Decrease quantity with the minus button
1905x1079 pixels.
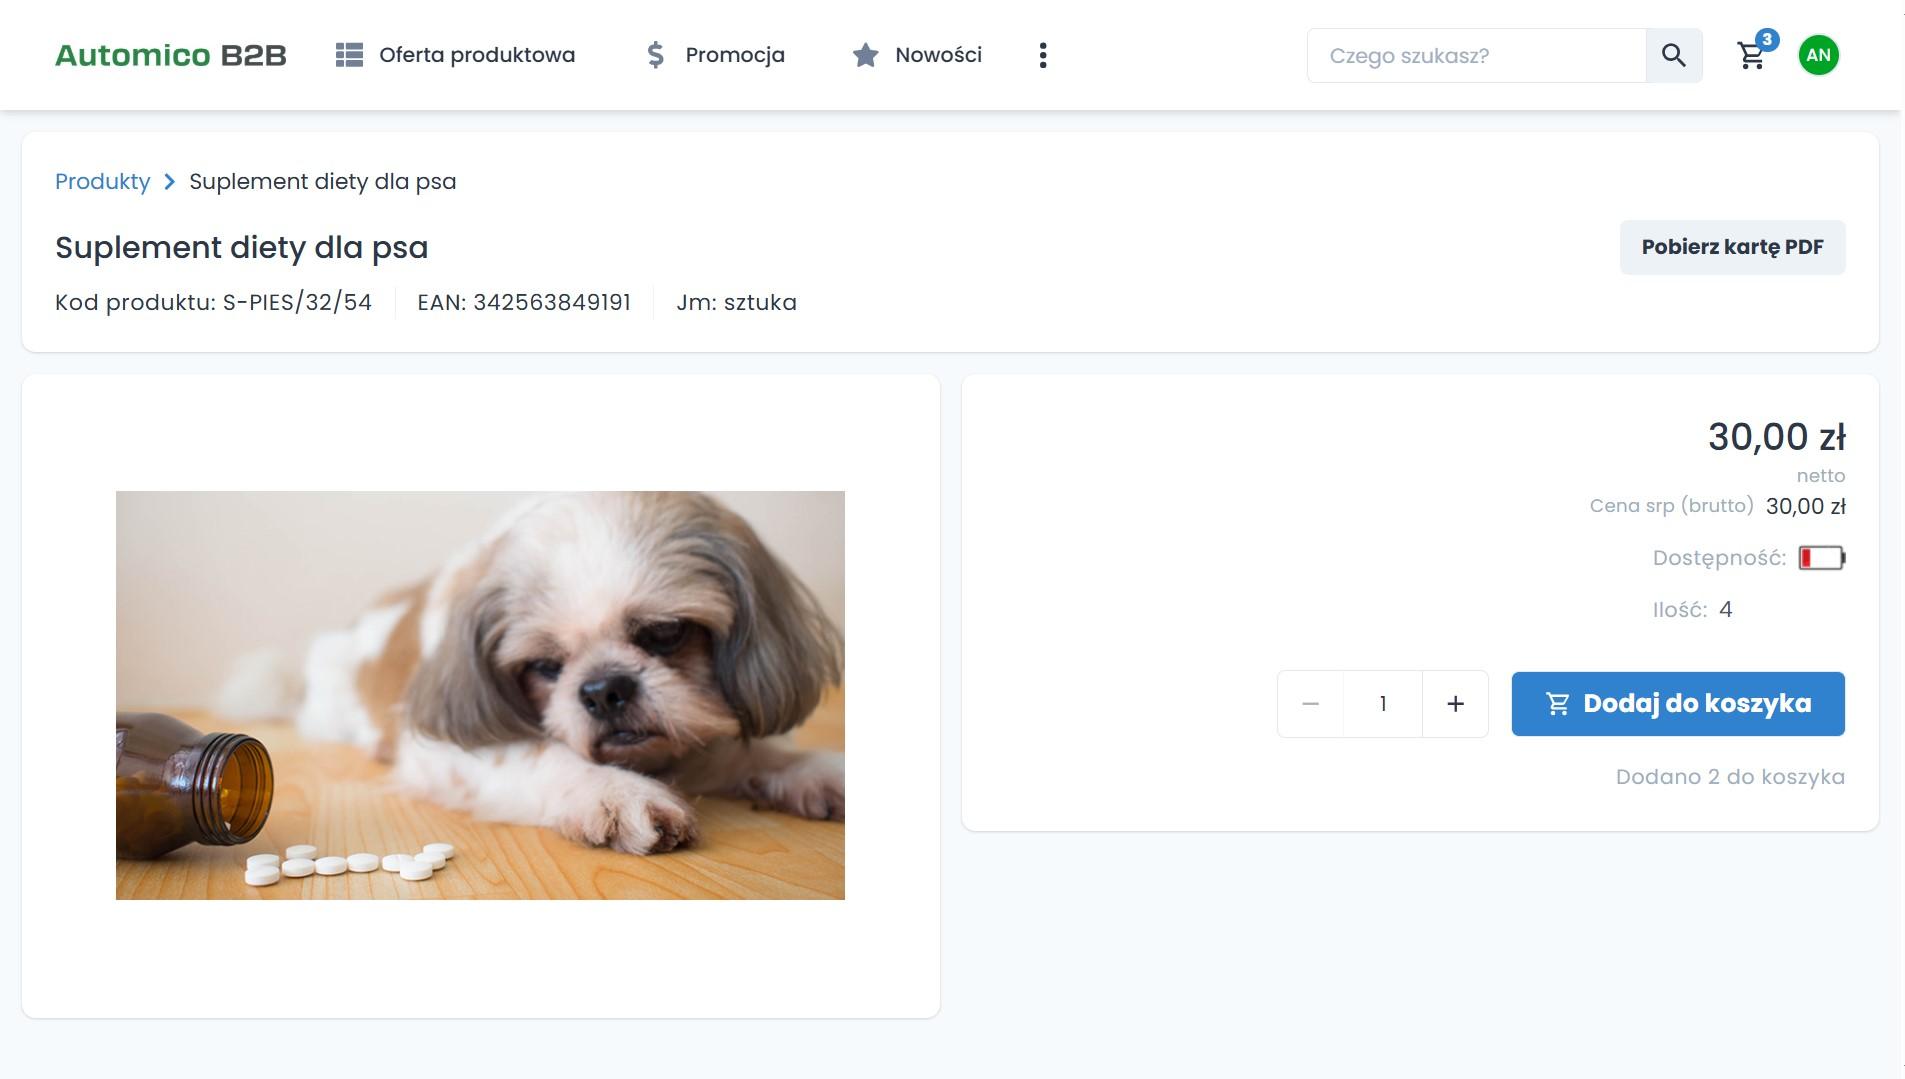pyautogui.click(x=1310, y=704)
